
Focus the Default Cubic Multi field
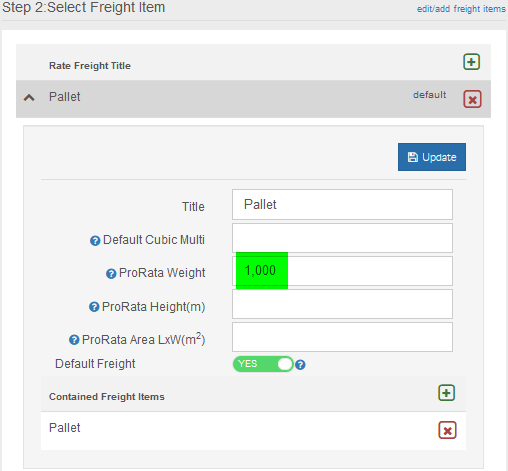point(342,238)
